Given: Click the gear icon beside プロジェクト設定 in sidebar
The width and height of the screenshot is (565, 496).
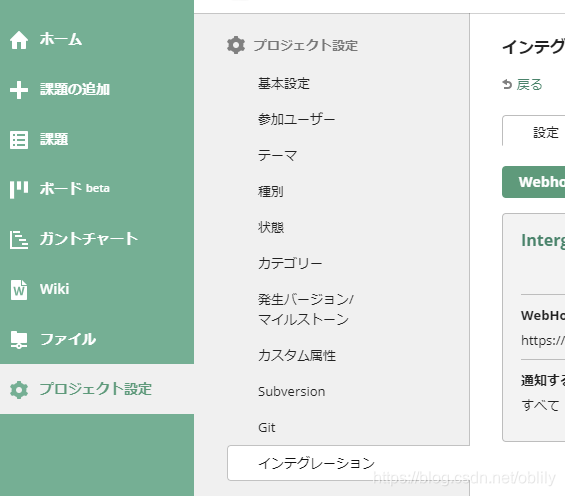Looking at the screenshot, I should point(19,390).
